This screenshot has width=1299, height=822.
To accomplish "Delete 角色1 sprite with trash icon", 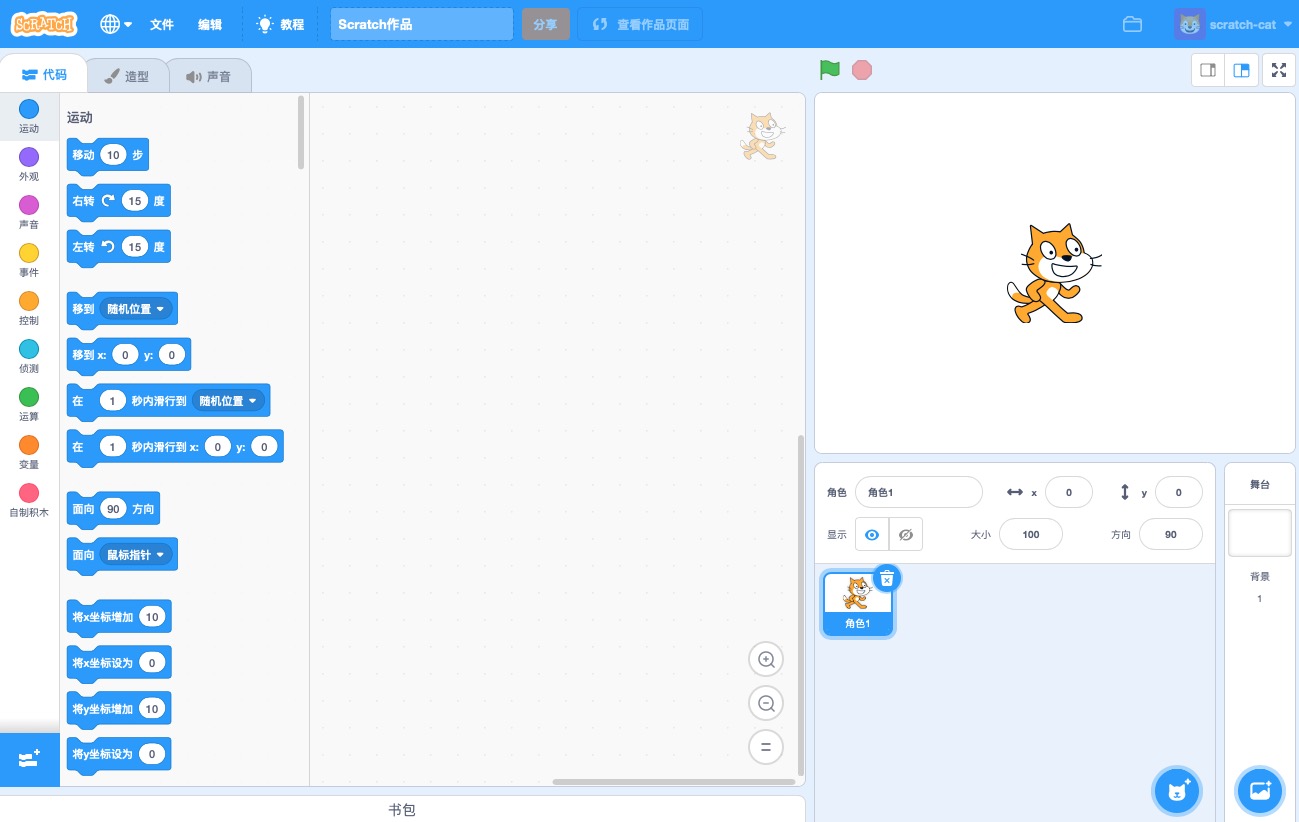I will [887, 578].
